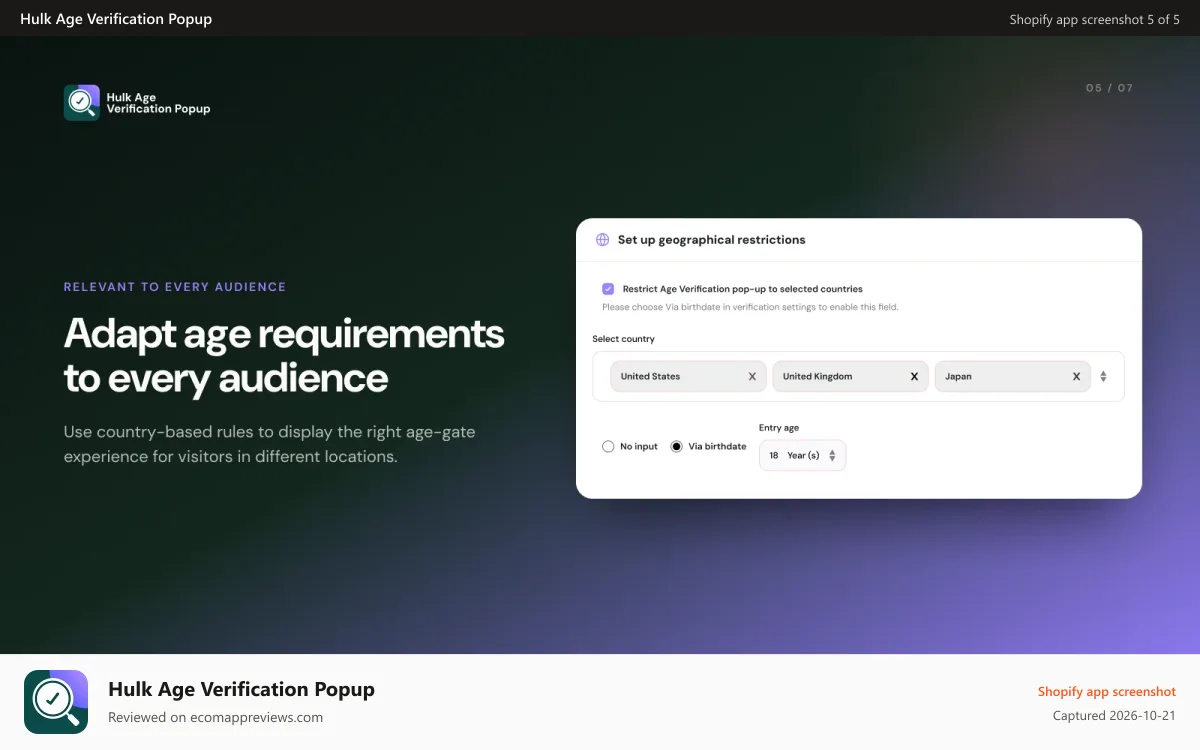Click the Hulk Age Verification Popup logo text
The image size is (1200, 750).
point(158,103)
